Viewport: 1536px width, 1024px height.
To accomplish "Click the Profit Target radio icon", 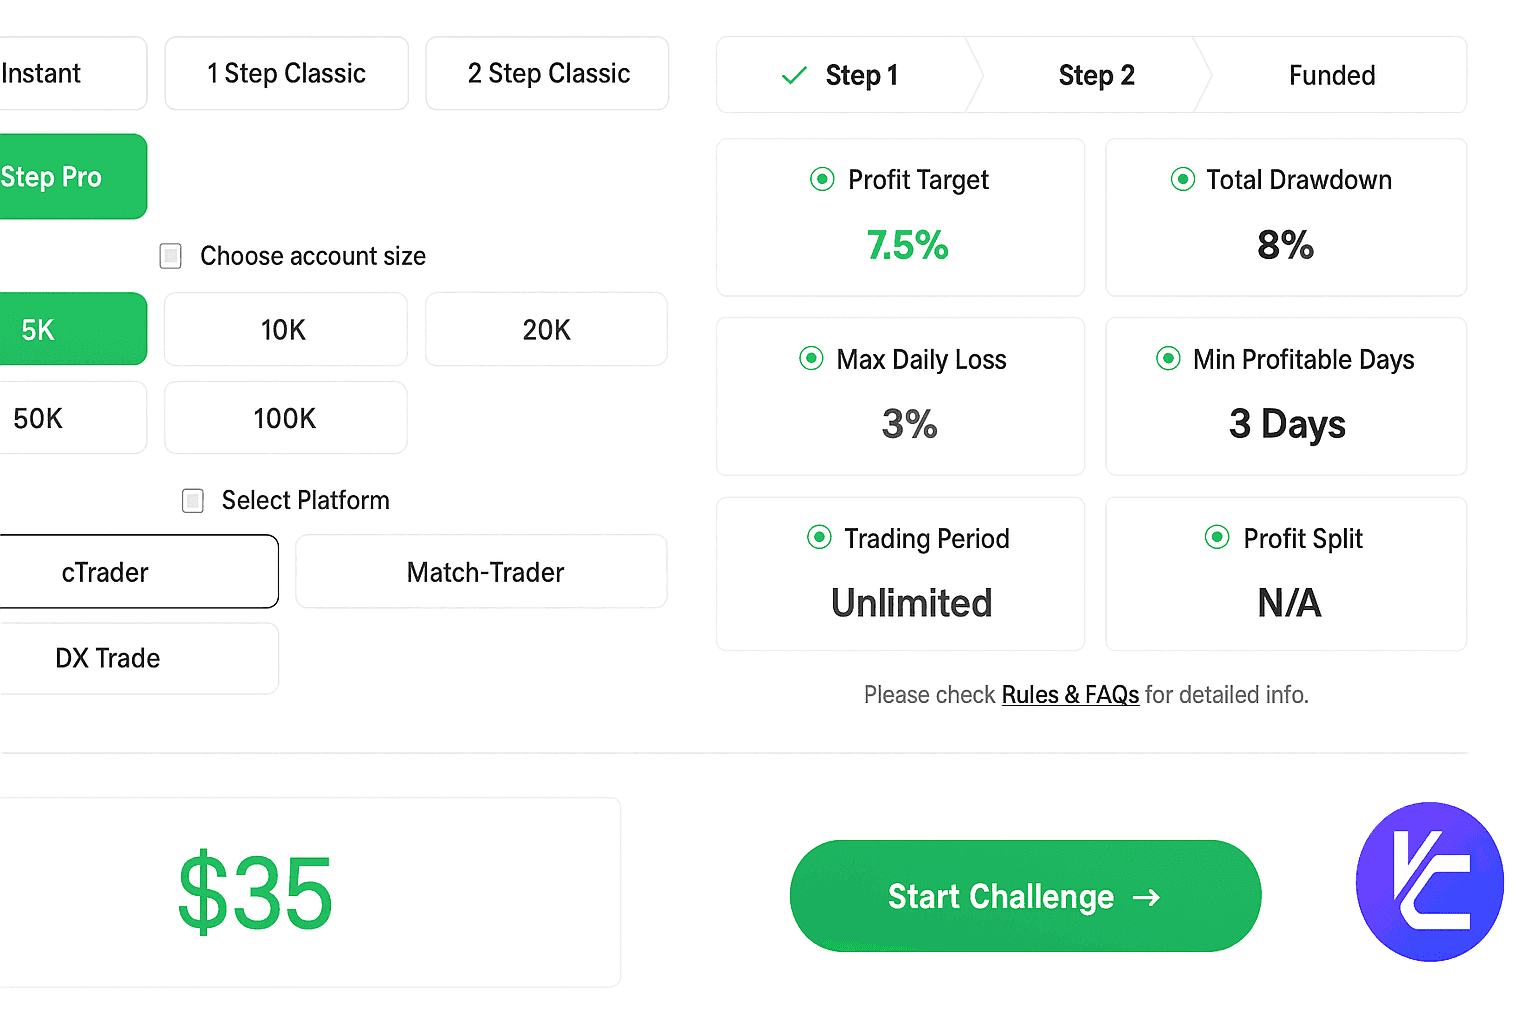I will pyautogui.click(x=822, y=179).
